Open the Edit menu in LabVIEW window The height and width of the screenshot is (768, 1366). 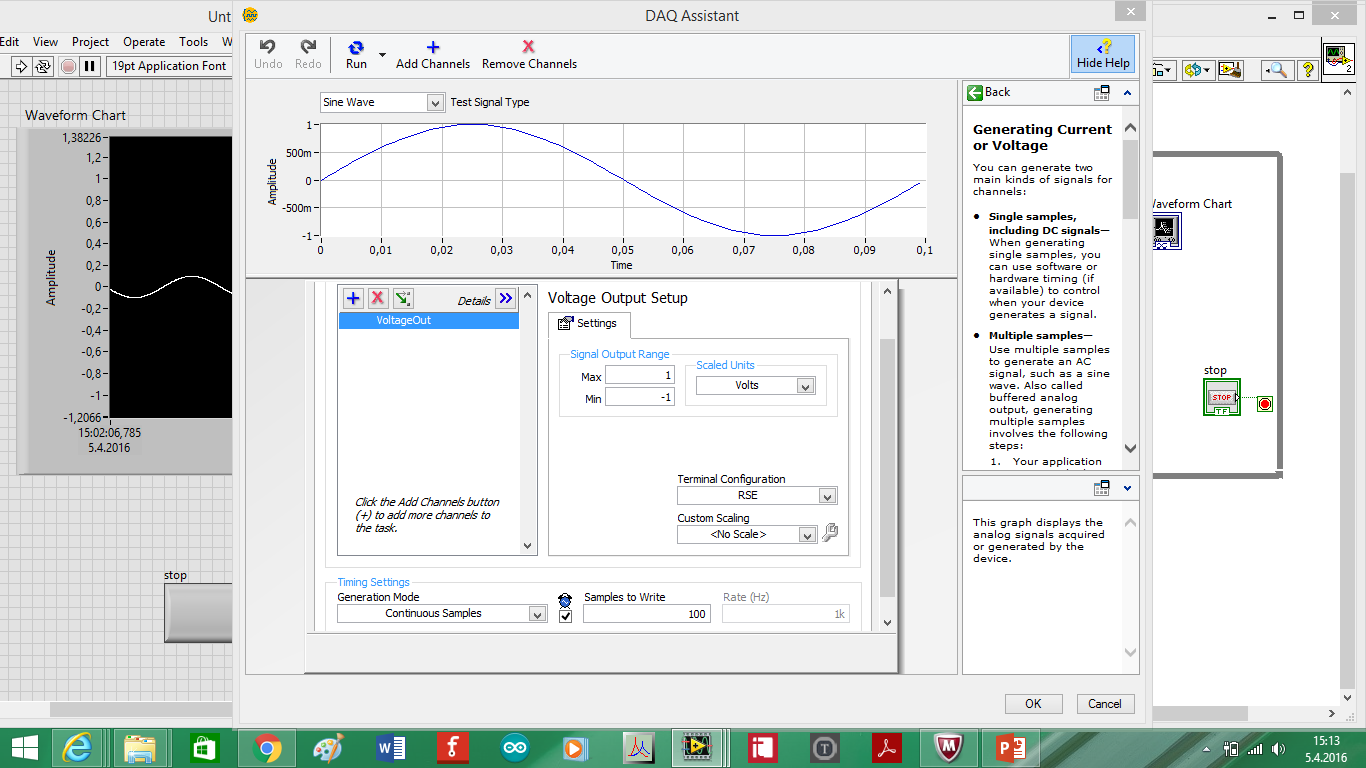[x=10, y=42]
